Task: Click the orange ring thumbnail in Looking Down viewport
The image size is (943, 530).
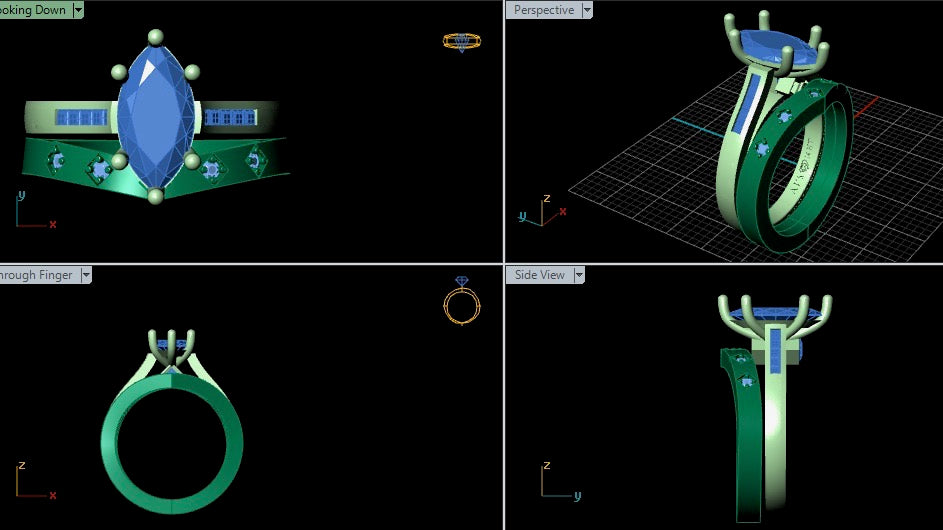Action: pyautogui.click(x=462, y=42)
